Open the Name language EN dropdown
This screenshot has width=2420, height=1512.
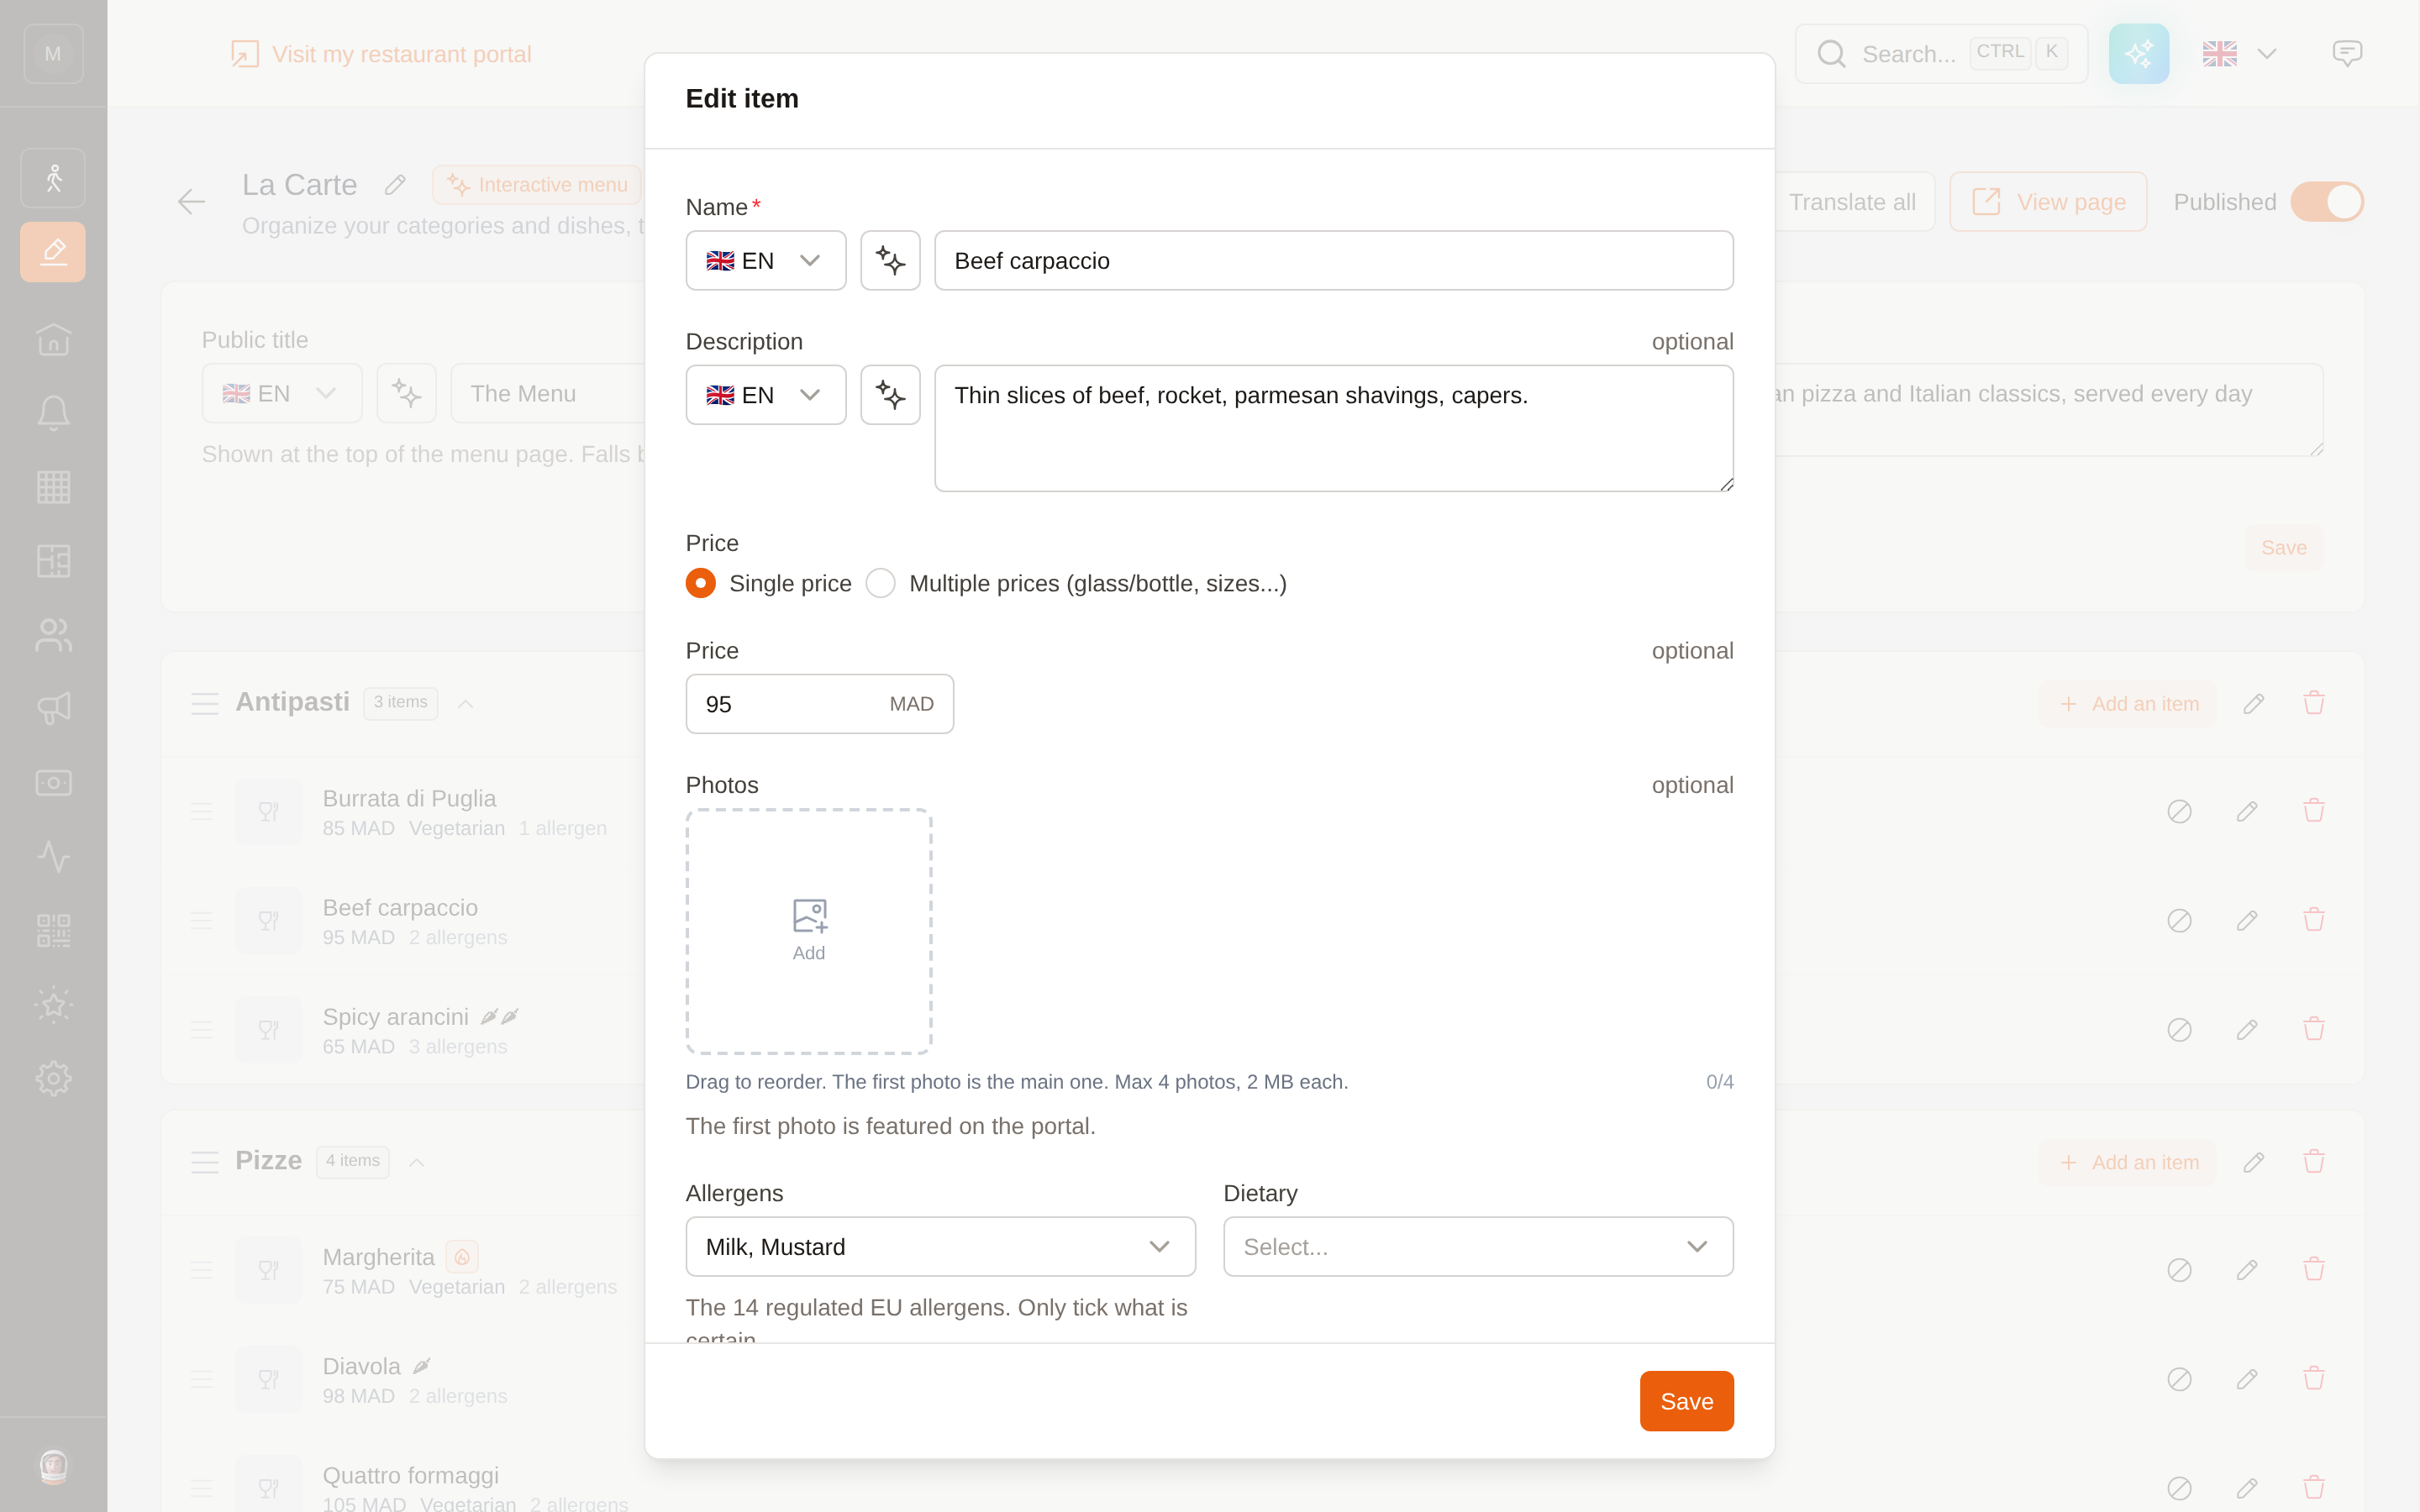[765, 261]
